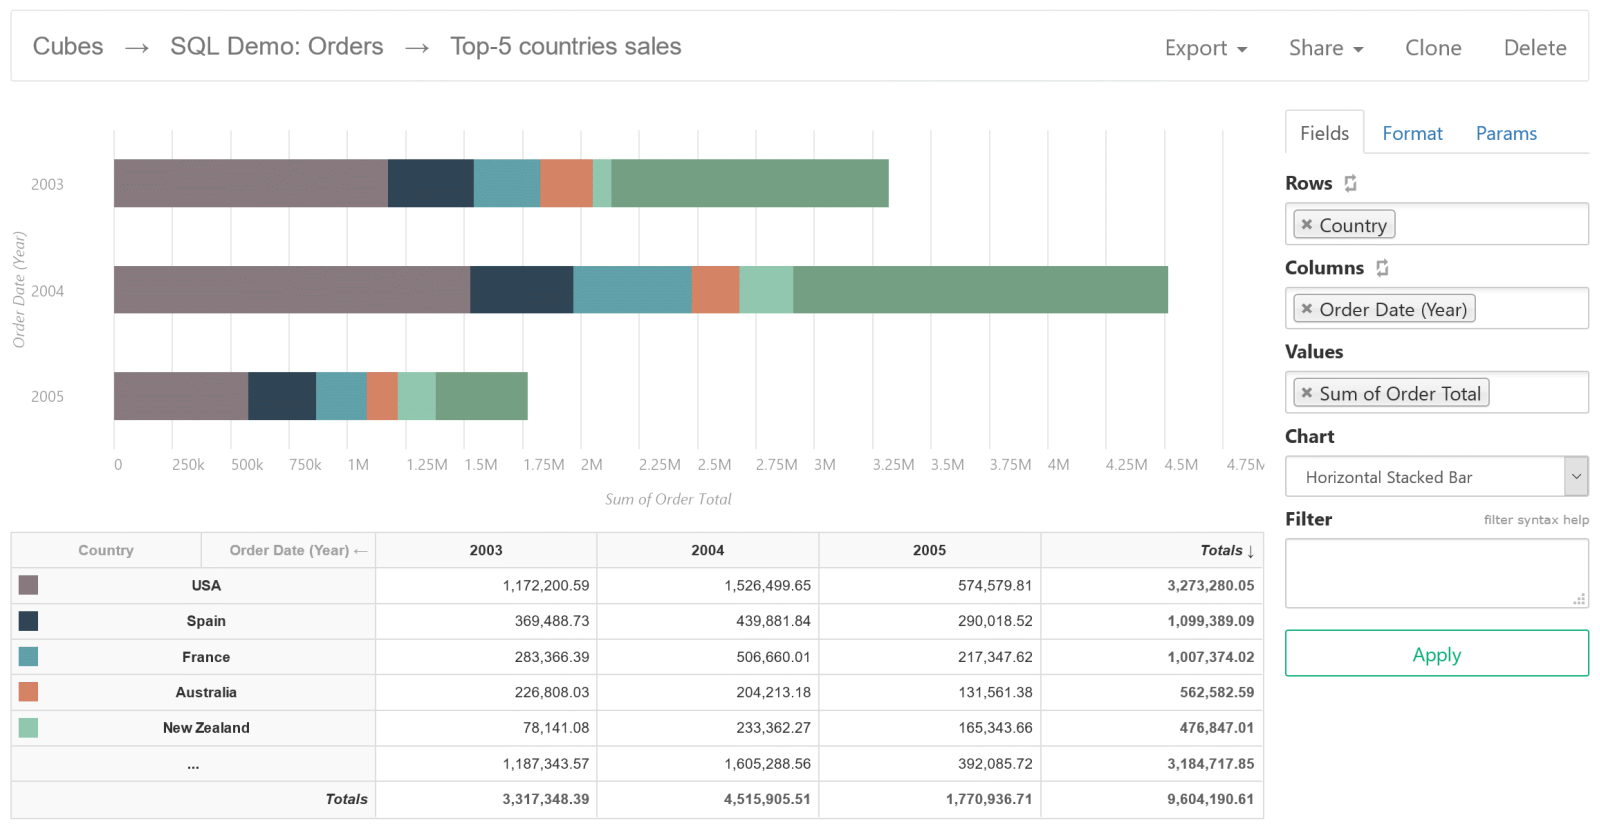1600x831 pixels.
Task: Click the swap icon next to Columns
Action: point(1382,268)
